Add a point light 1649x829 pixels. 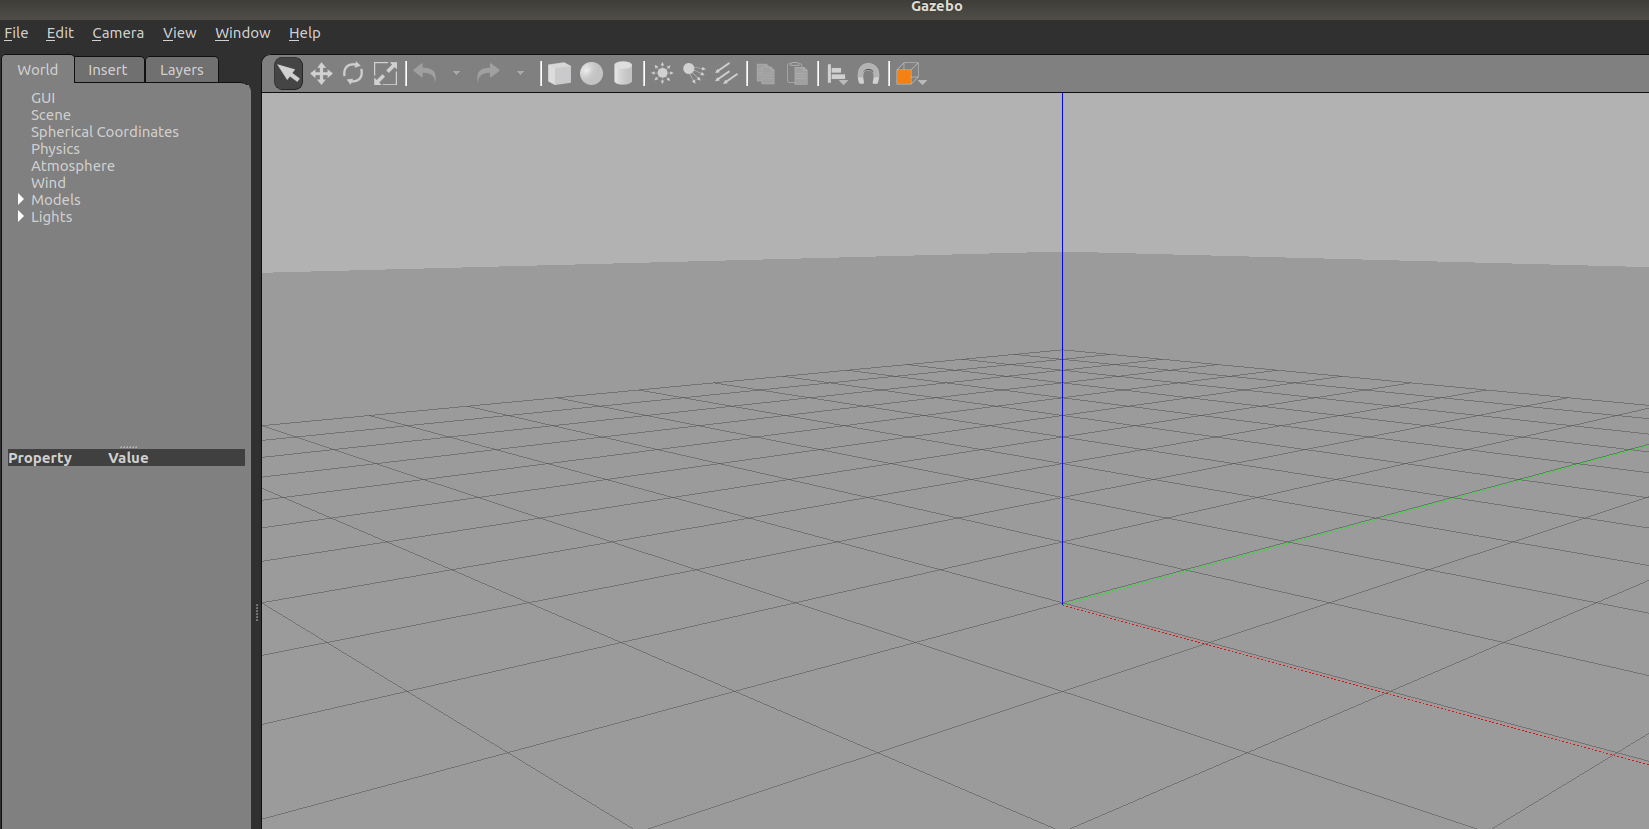pyautogui.click(x=662, y=74)
